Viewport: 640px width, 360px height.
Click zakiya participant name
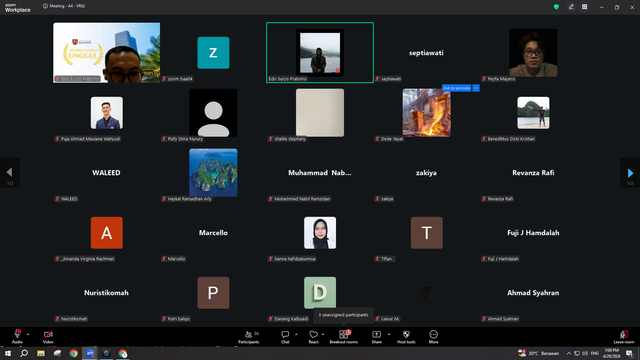pyautogui.click(x=426, y=173)
